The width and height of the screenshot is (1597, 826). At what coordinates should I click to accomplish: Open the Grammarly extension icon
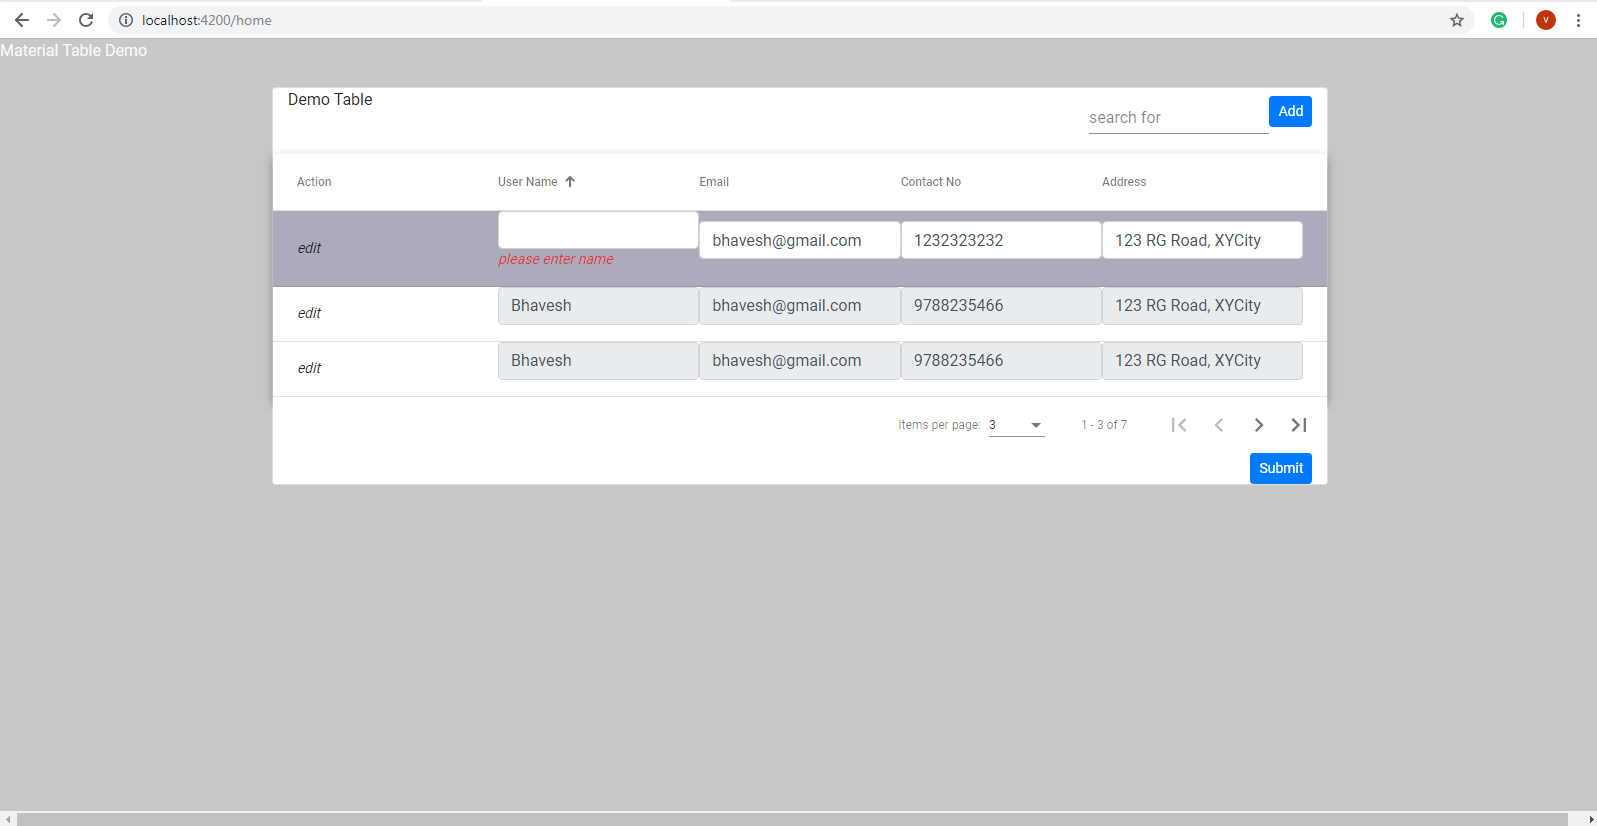(x=1499, y=20)
